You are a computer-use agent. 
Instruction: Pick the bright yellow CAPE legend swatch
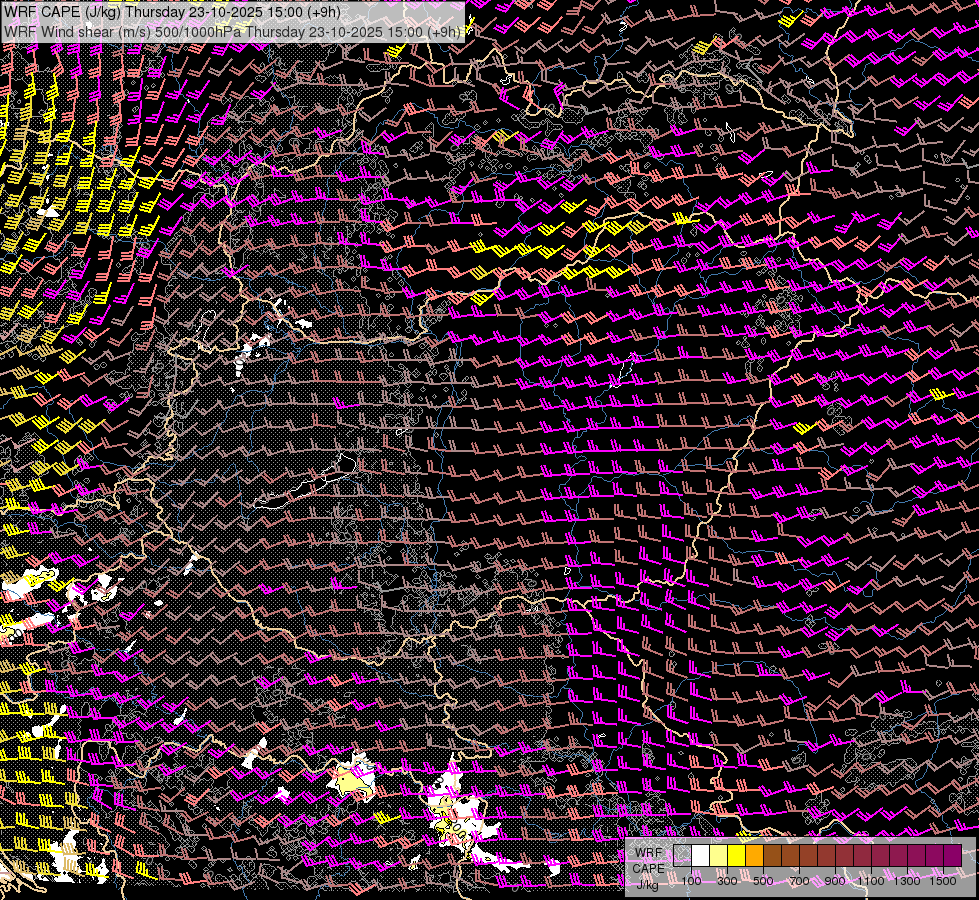(736, 855)
